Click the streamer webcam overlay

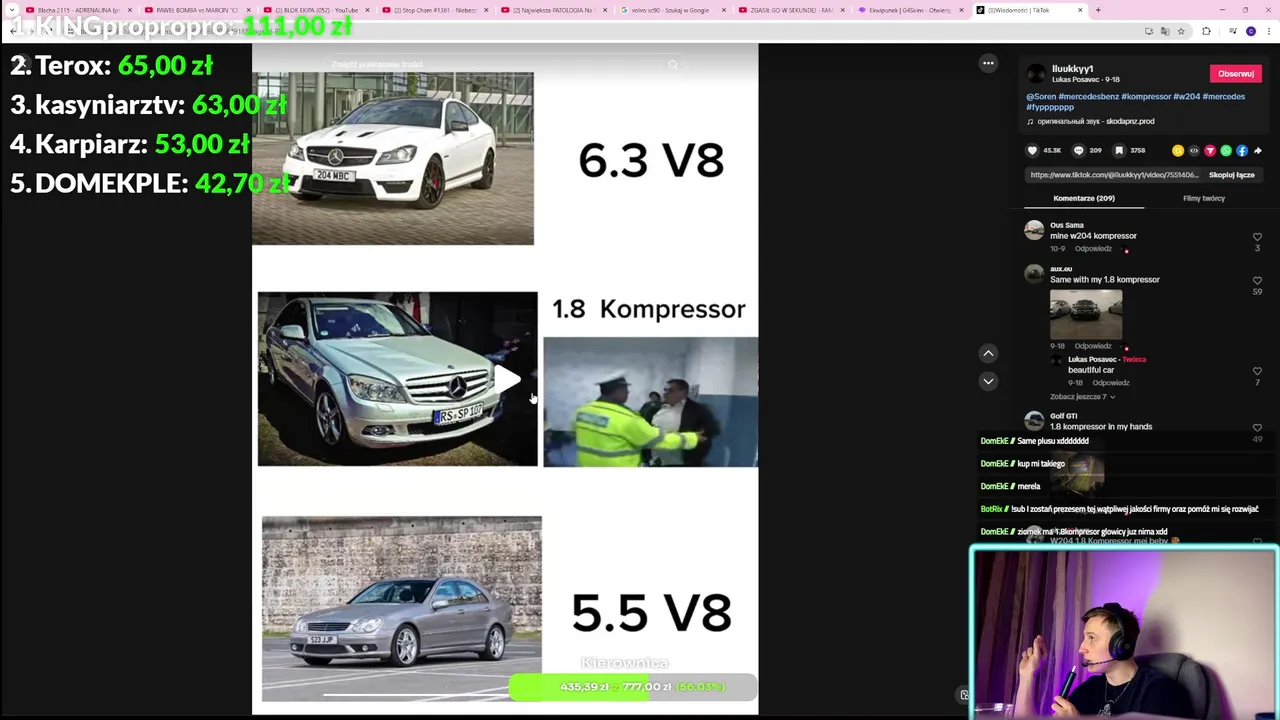pyautogui.click(x=1124, y=633)
